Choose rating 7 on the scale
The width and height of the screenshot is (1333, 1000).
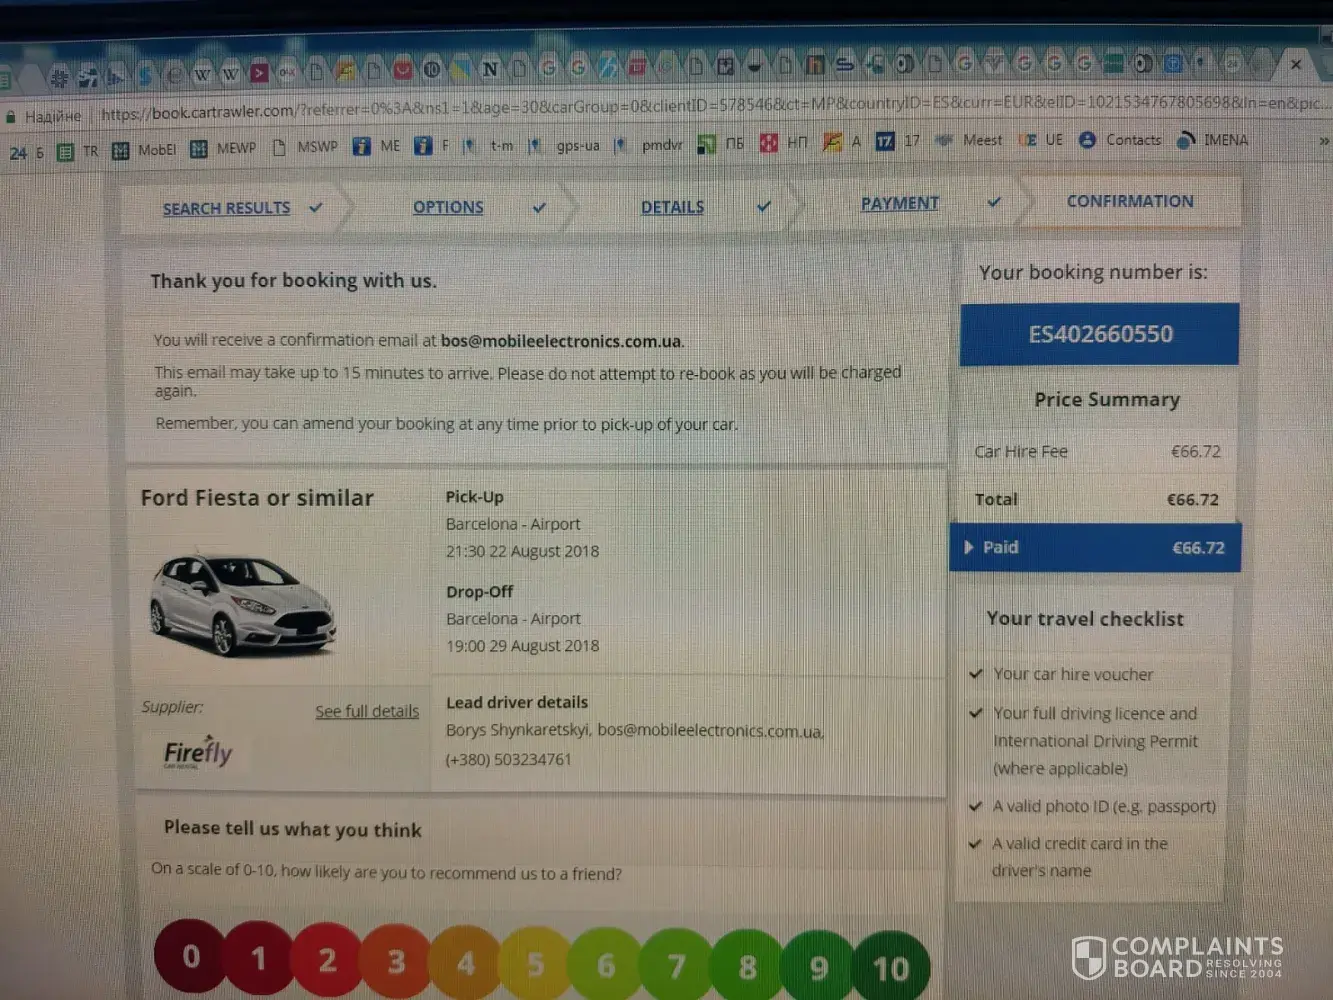(x=676, y=966)
